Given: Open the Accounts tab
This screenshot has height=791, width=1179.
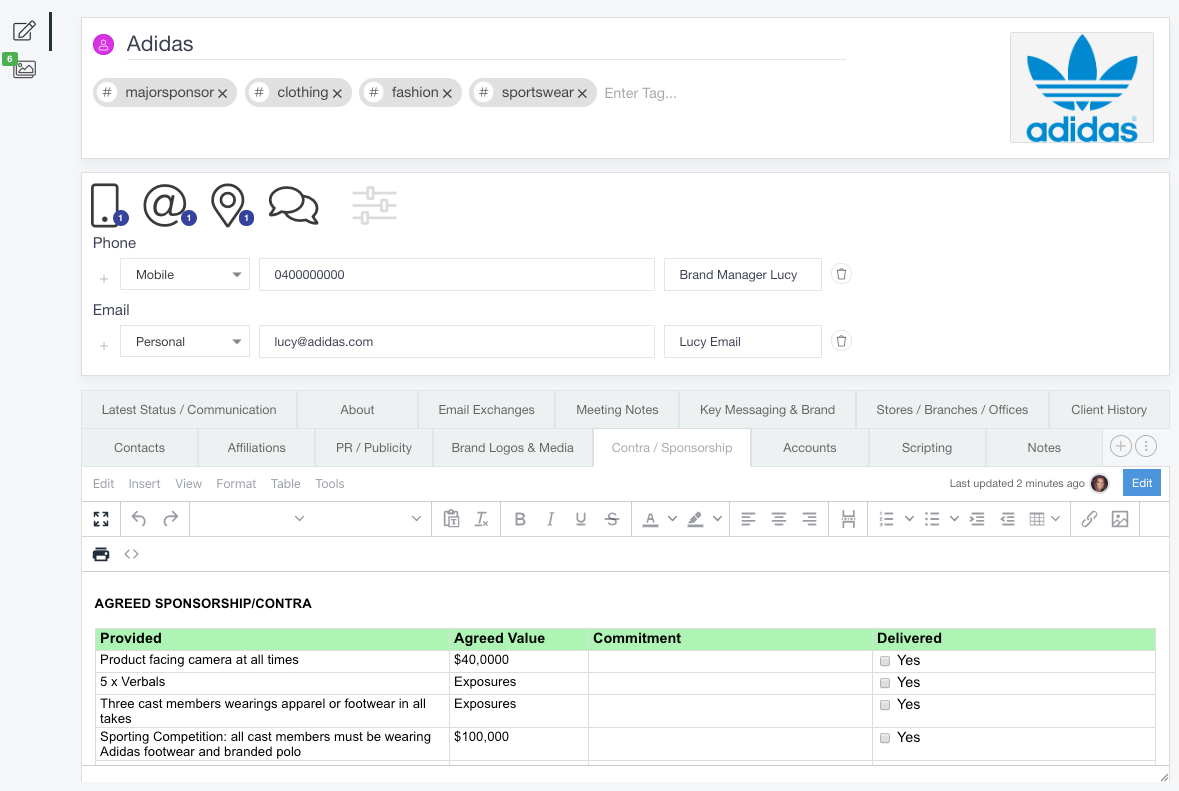Looking at the screenshot, I should click(810, 447).
